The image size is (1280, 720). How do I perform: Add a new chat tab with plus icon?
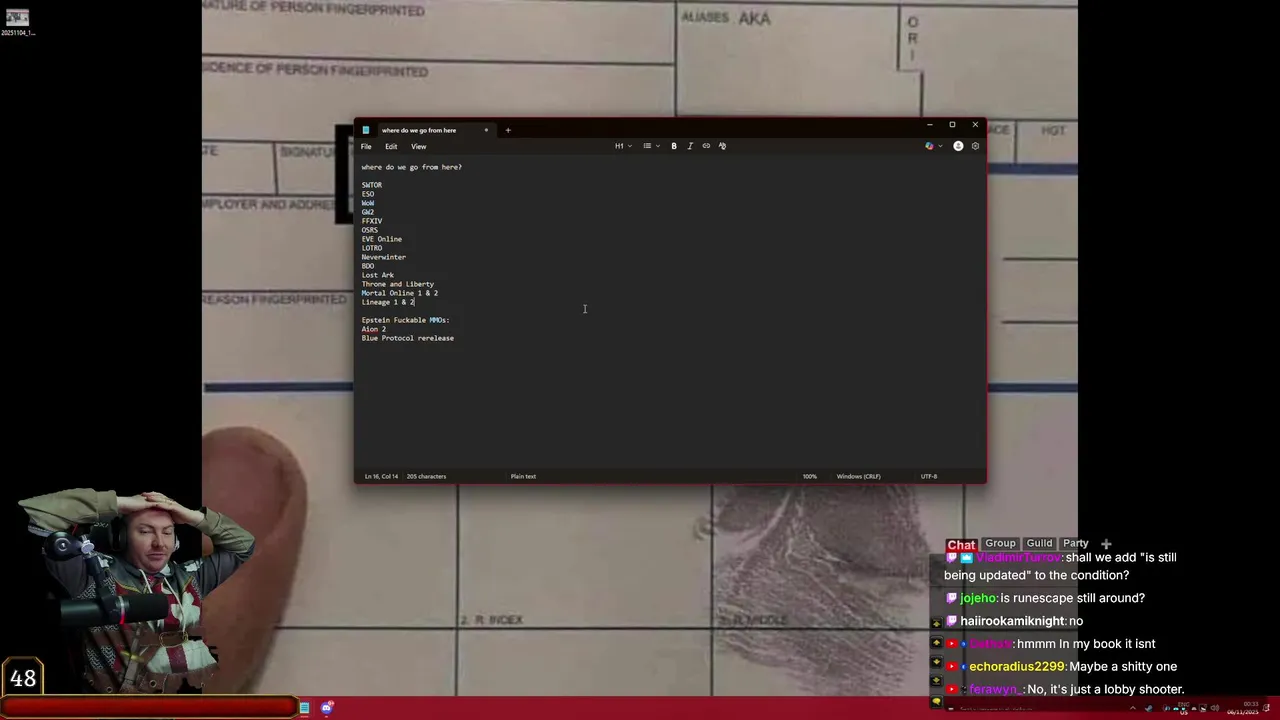pos(1106,544)
